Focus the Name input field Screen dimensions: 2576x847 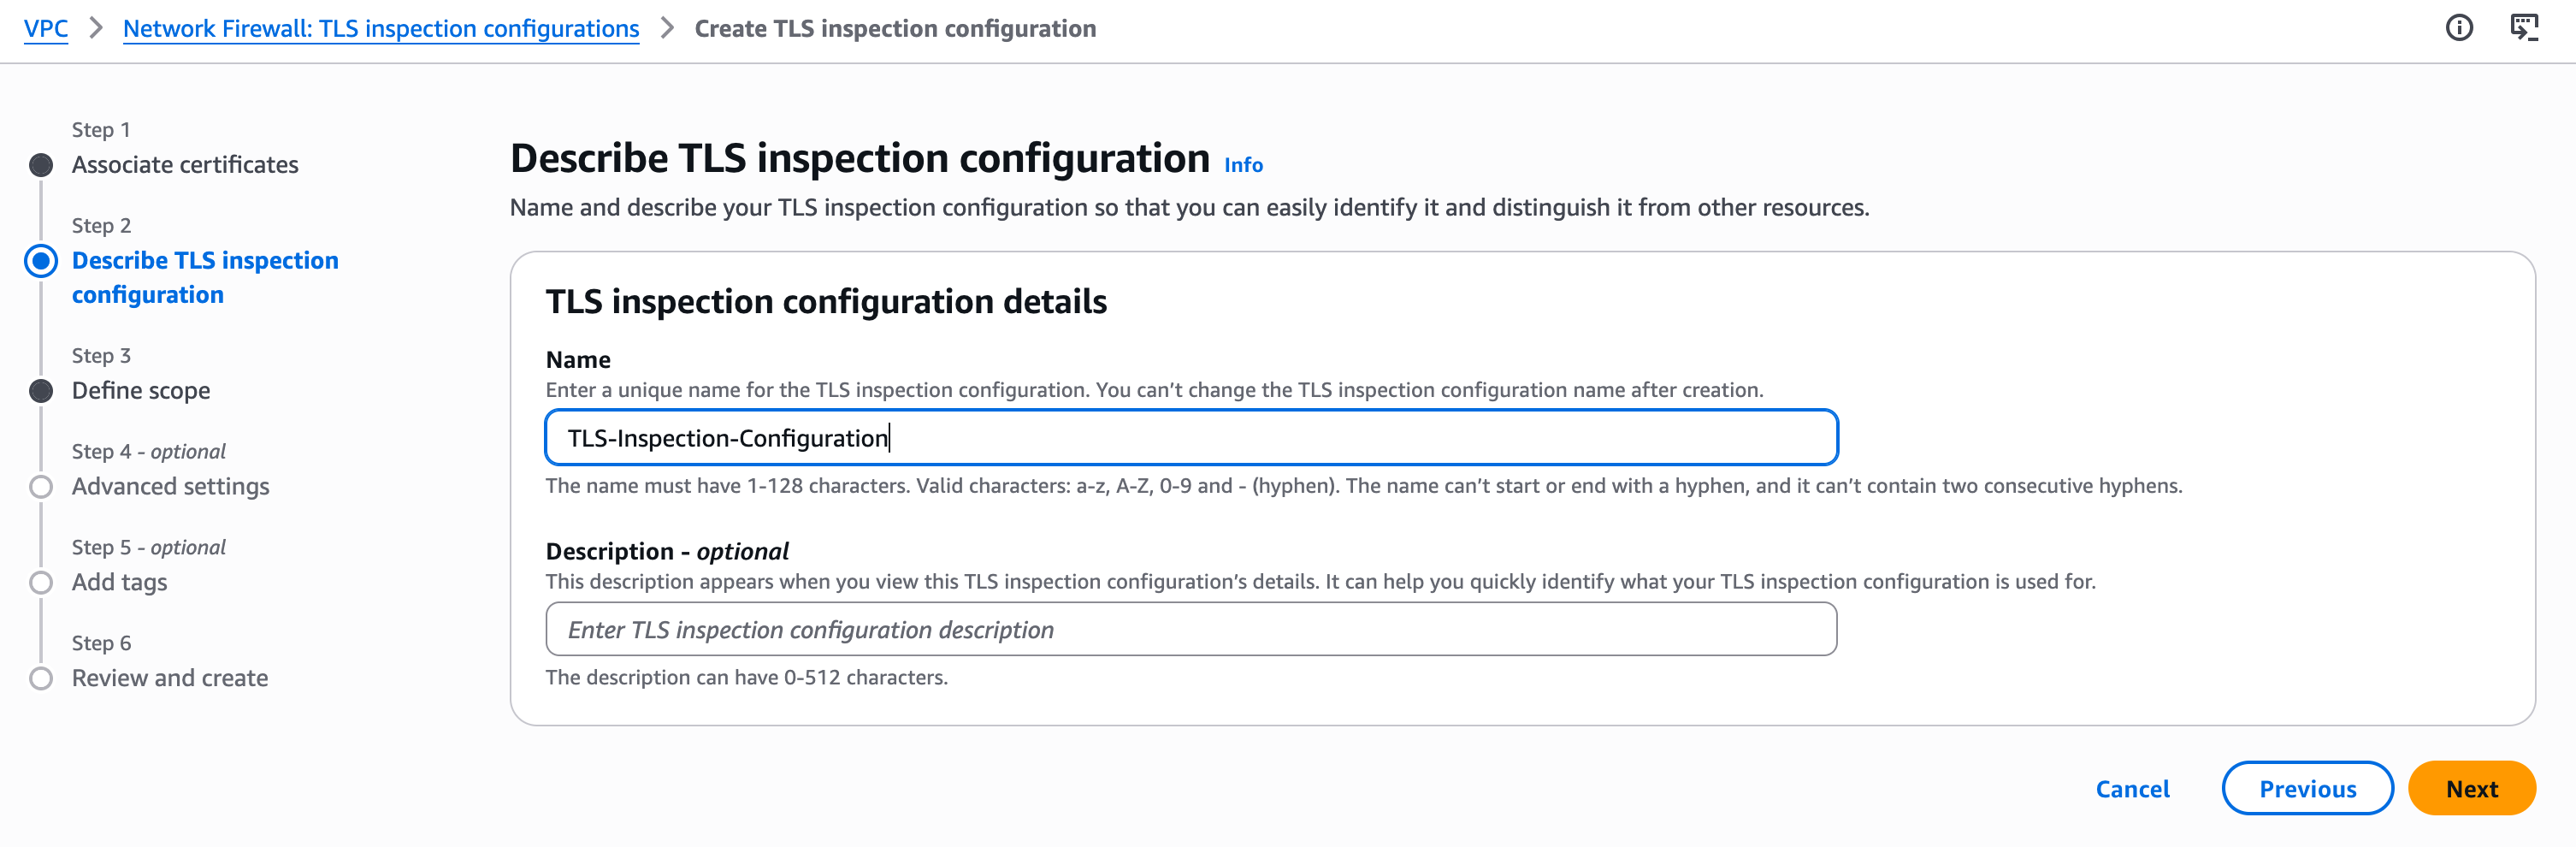(1190, 438)
